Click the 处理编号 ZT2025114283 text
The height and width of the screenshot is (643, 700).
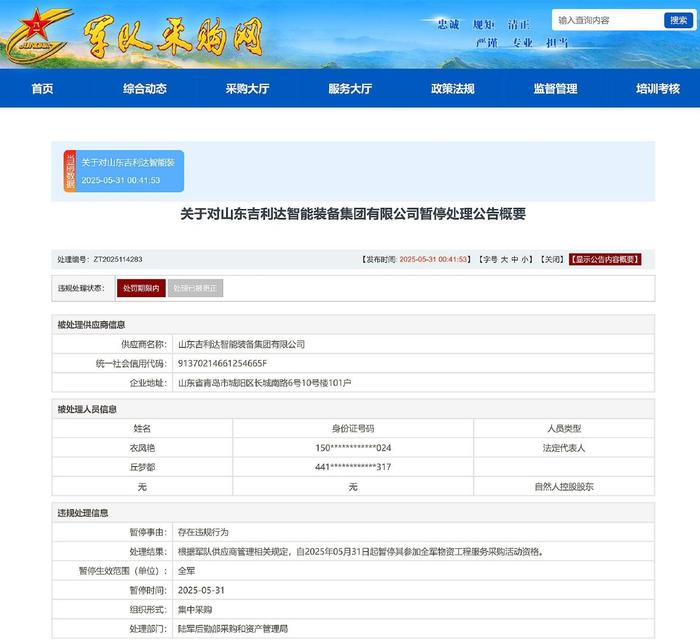[100, 259]
